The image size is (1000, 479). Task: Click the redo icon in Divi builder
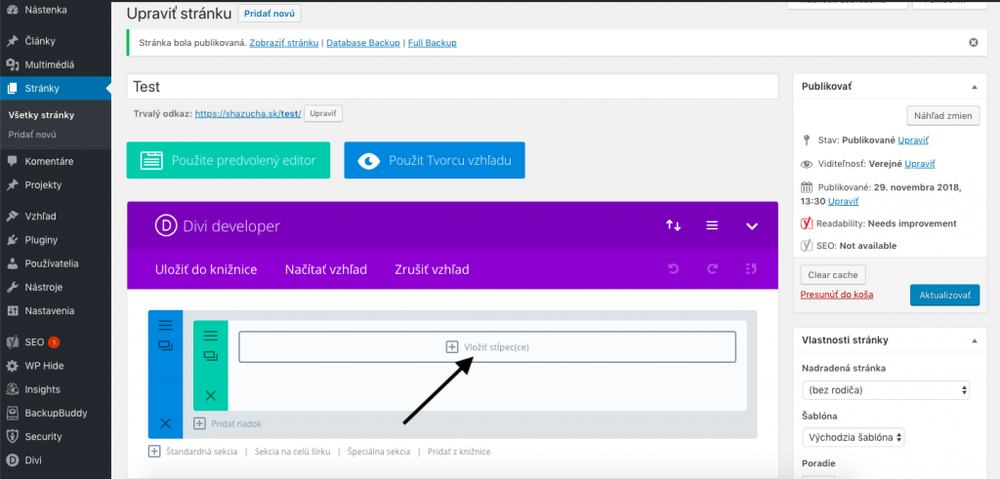pyautogui.click(x=712, y=269)
